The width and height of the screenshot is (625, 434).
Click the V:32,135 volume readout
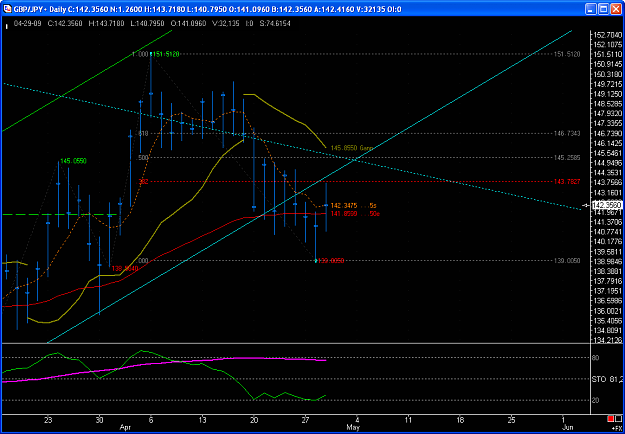226,24
